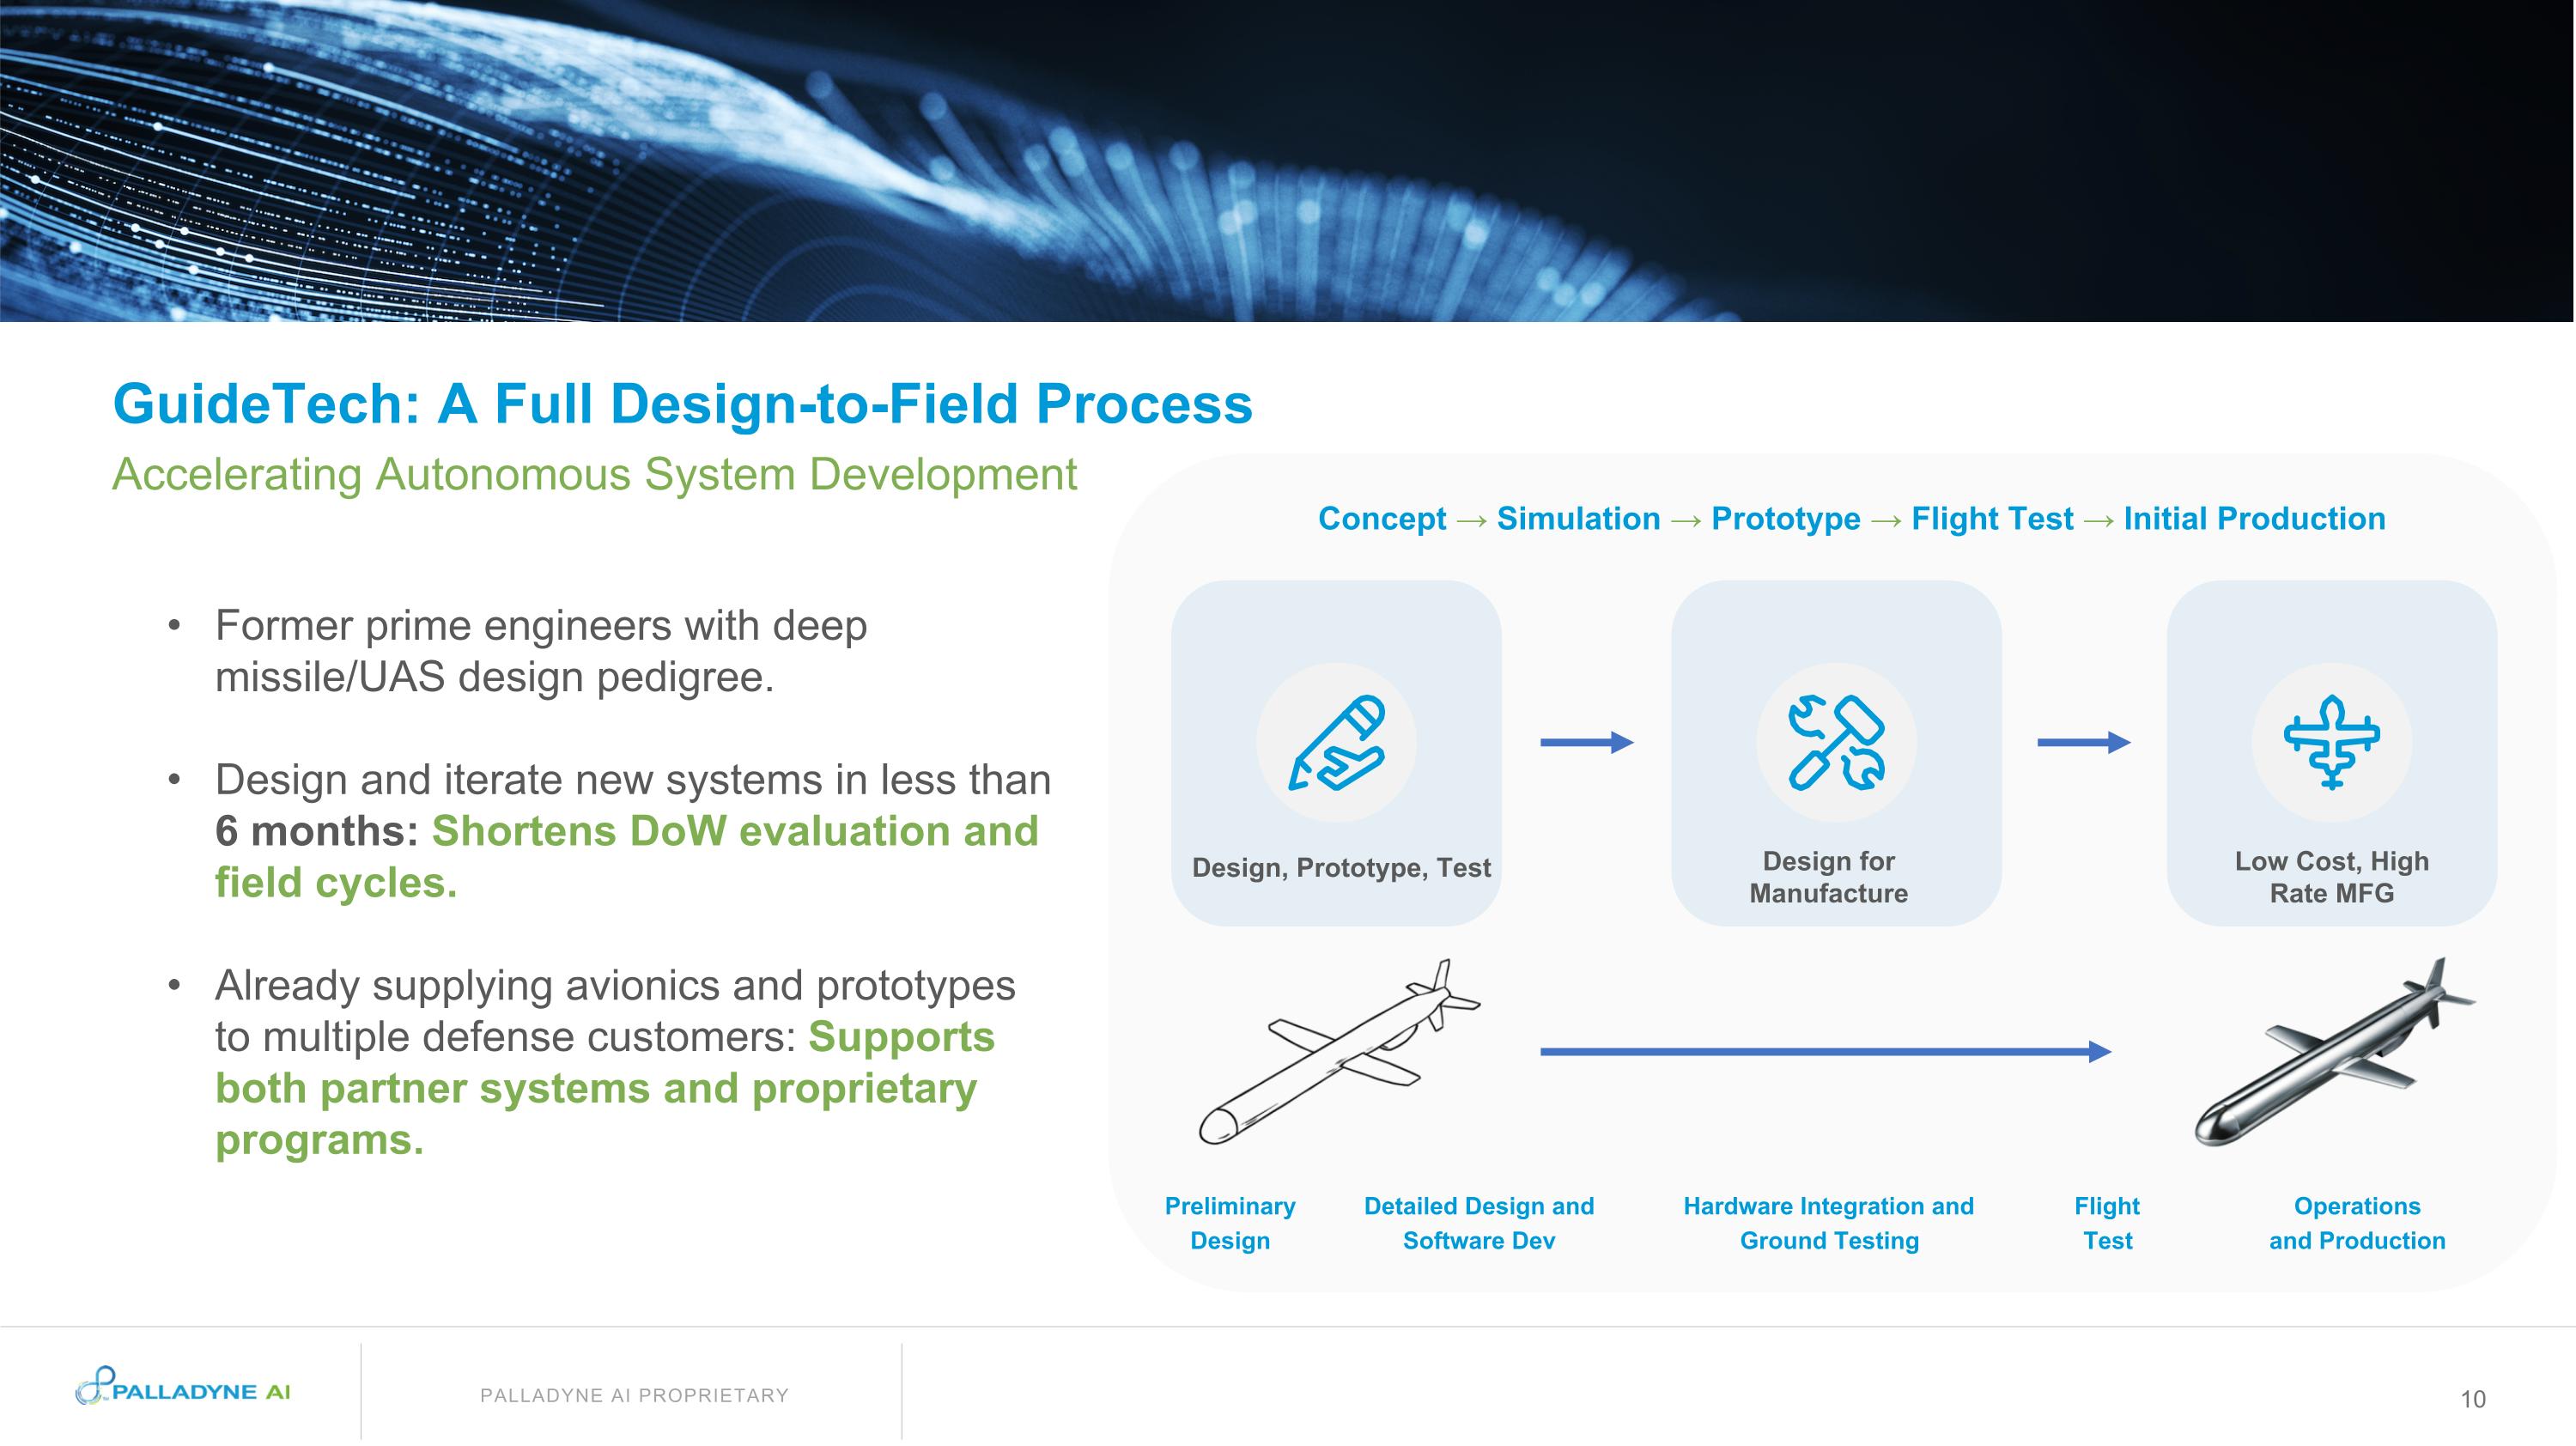Click the GuideTech slide title
The image size is (2576, 1446).
(682, 404)
